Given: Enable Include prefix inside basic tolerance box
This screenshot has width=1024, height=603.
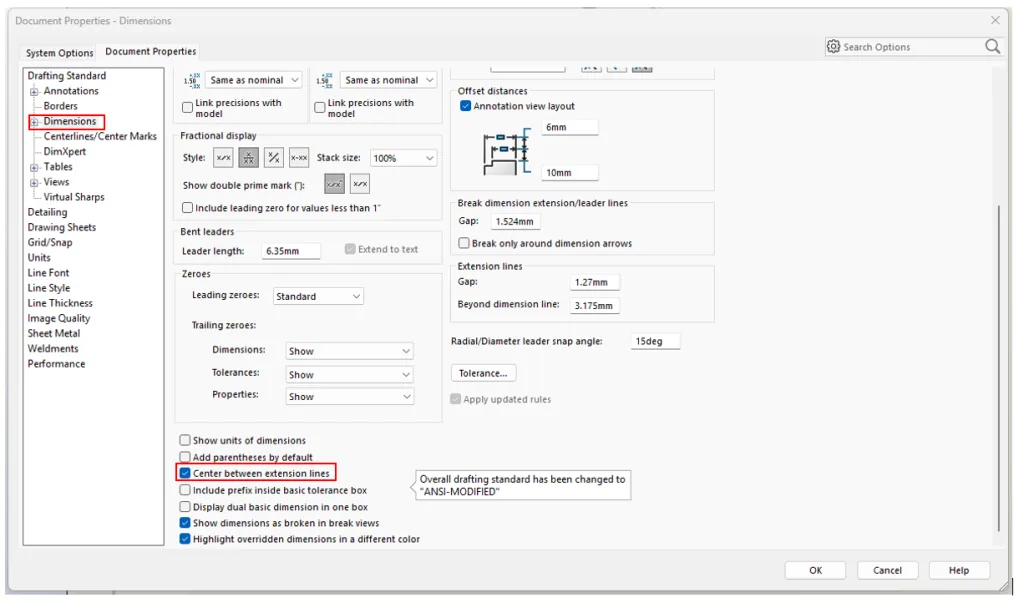Looking at the screenshot, I should pyautogui.click(x=185, y=490).
